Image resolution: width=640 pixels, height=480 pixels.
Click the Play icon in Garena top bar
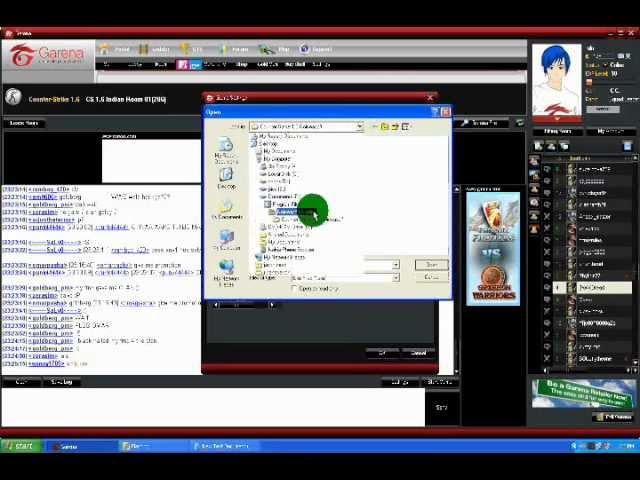(266, 50)
